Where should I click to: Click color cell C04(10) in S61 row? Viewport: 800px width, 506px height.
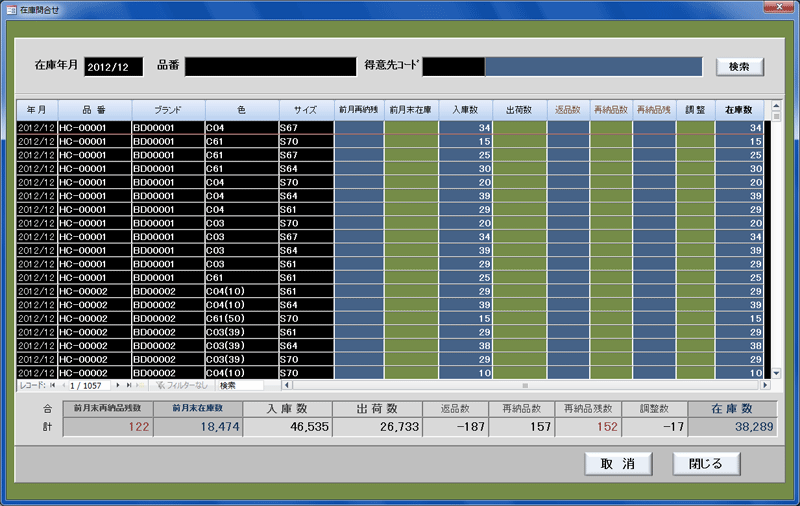(x=242, y=291)
